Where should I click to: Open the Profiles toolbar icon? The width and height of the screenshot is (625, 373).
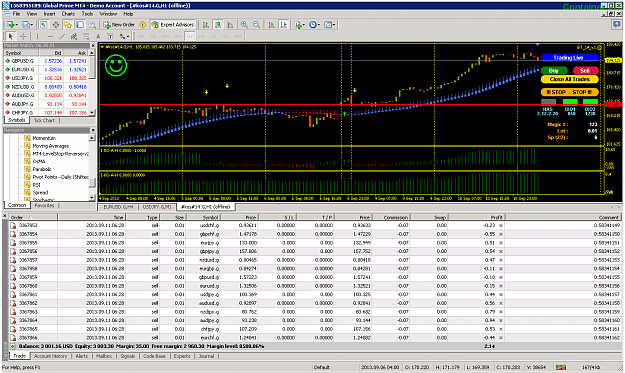(26, 25)
